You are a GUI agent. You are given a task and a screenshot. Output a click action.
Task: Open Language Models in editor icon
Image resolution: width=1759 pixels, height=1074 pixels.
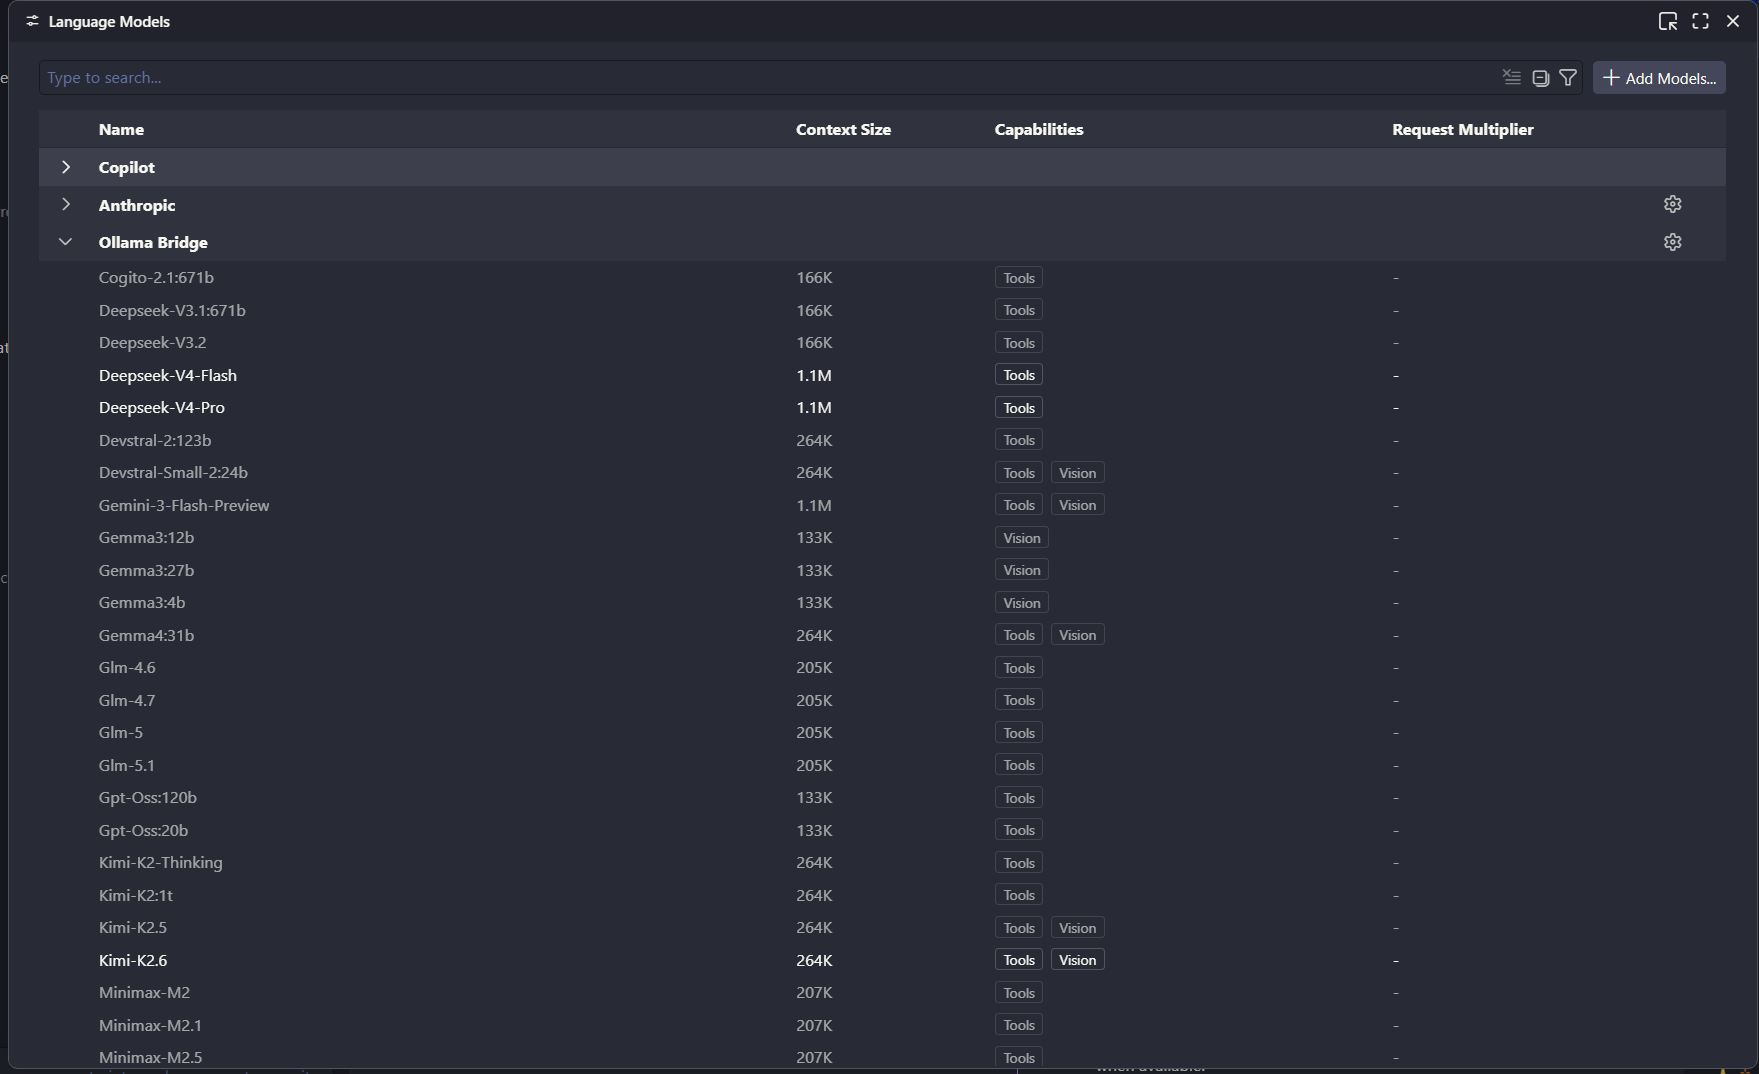click(1667, 21)
